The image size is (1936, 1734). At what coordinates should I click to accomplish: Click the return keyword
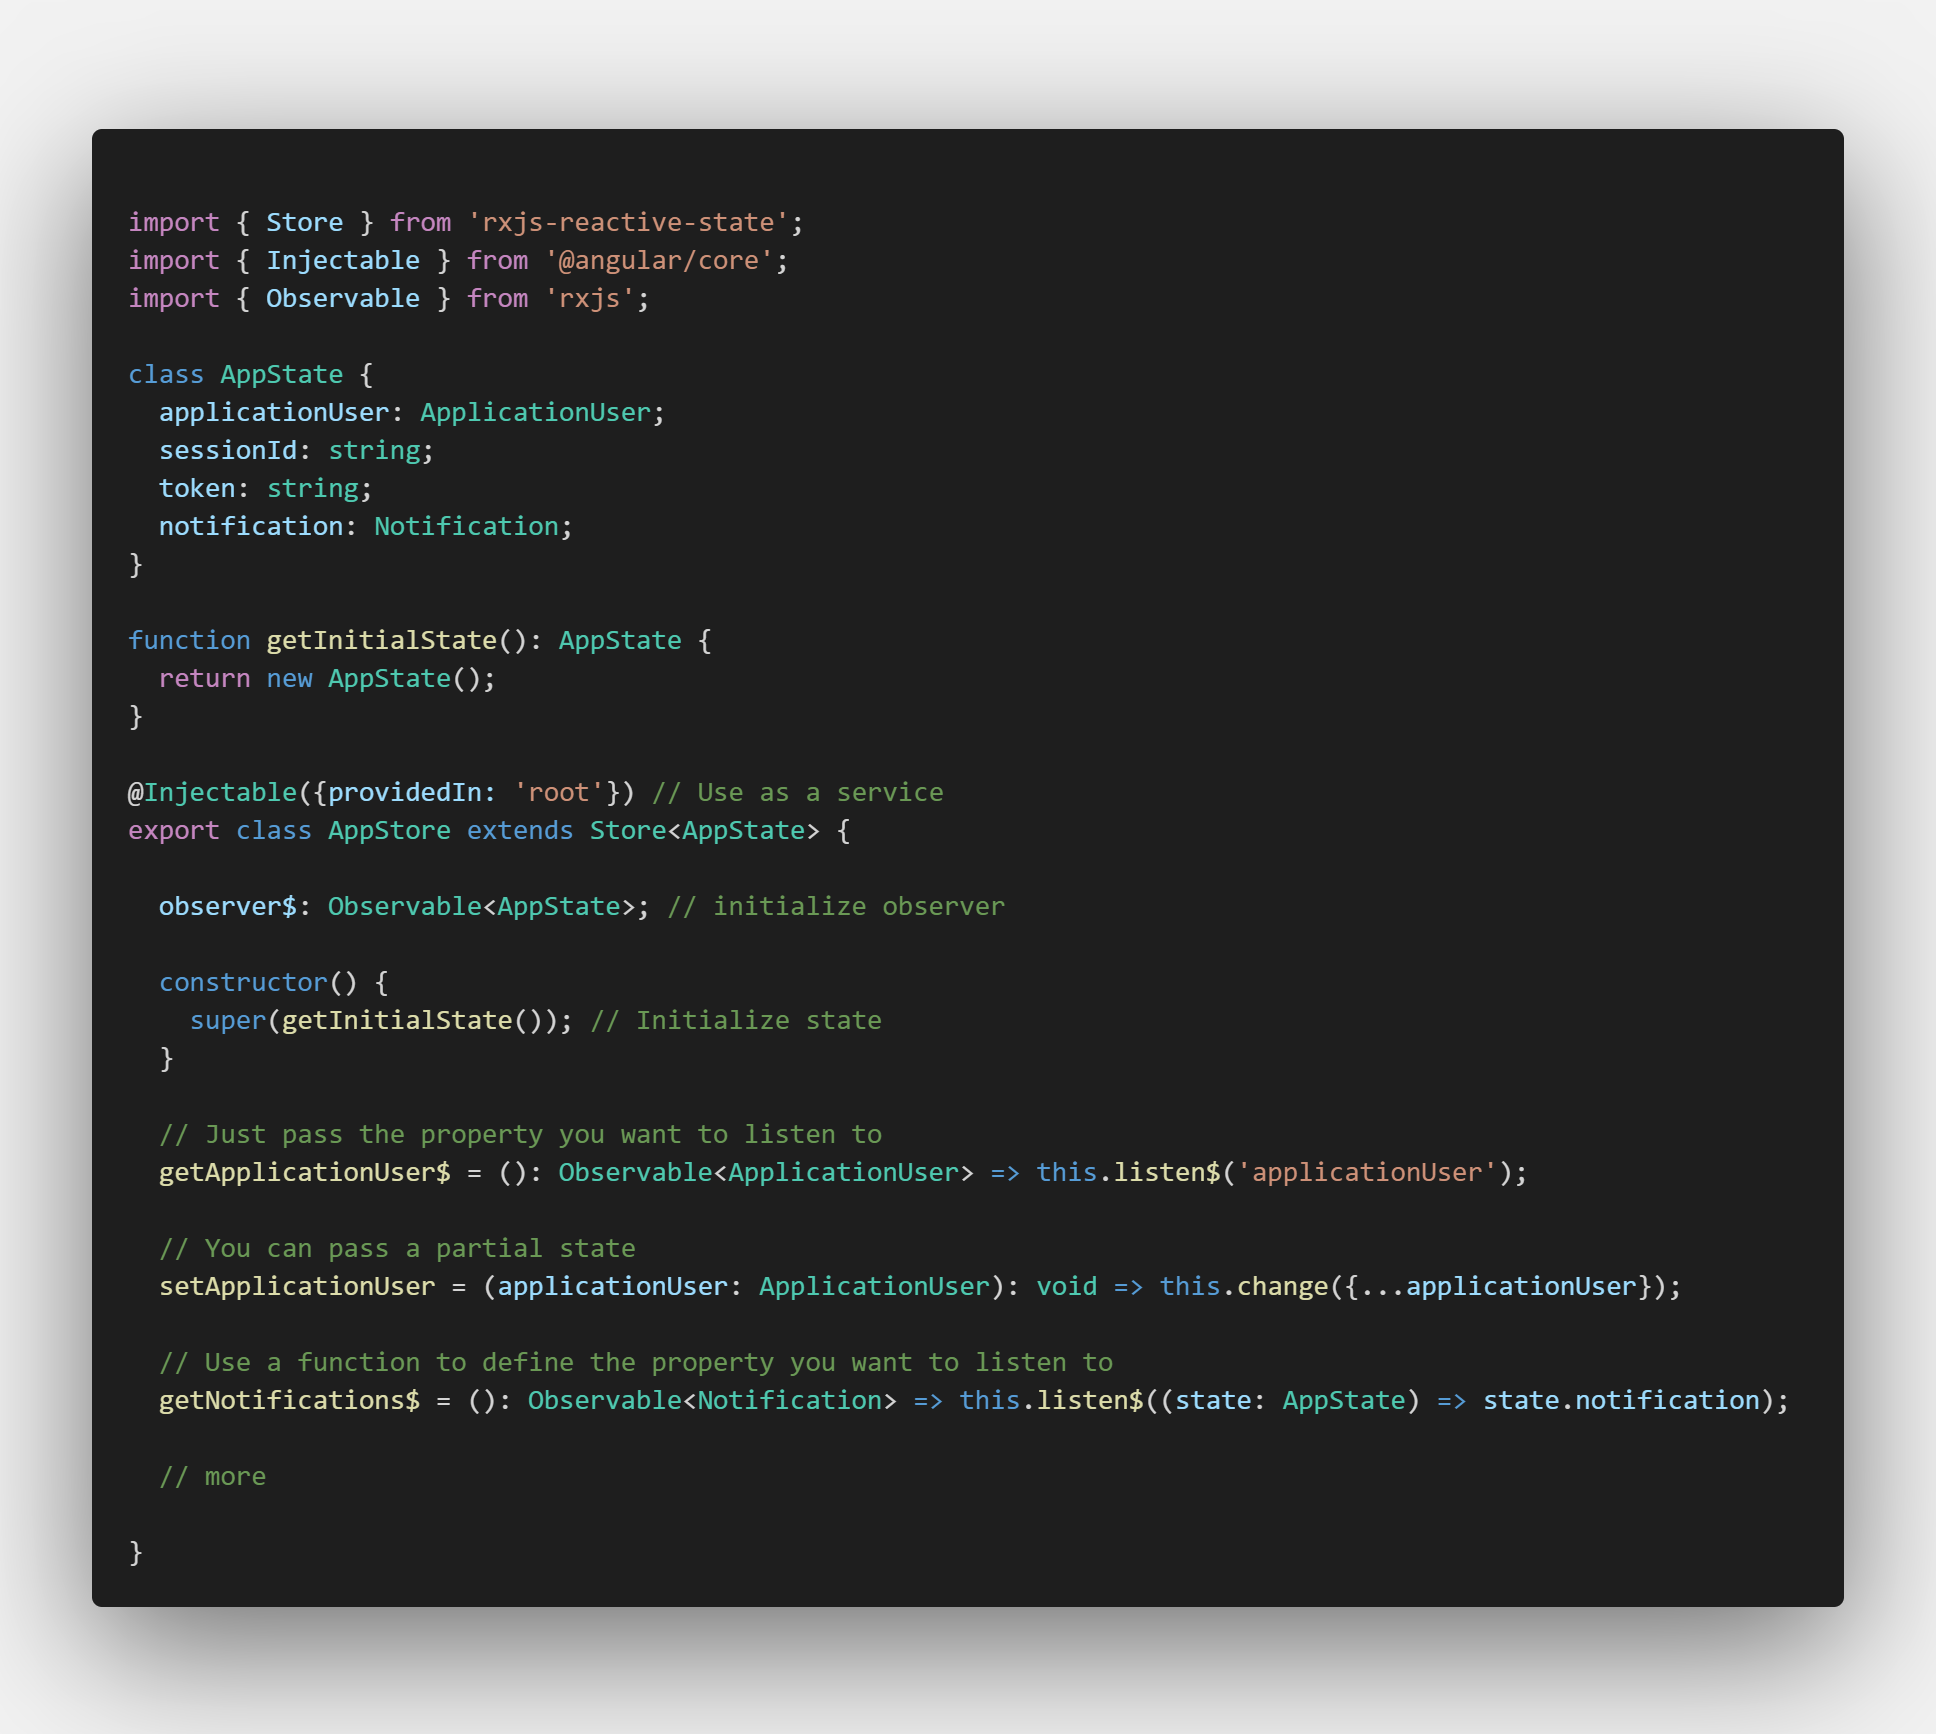[x=204, y=678]
